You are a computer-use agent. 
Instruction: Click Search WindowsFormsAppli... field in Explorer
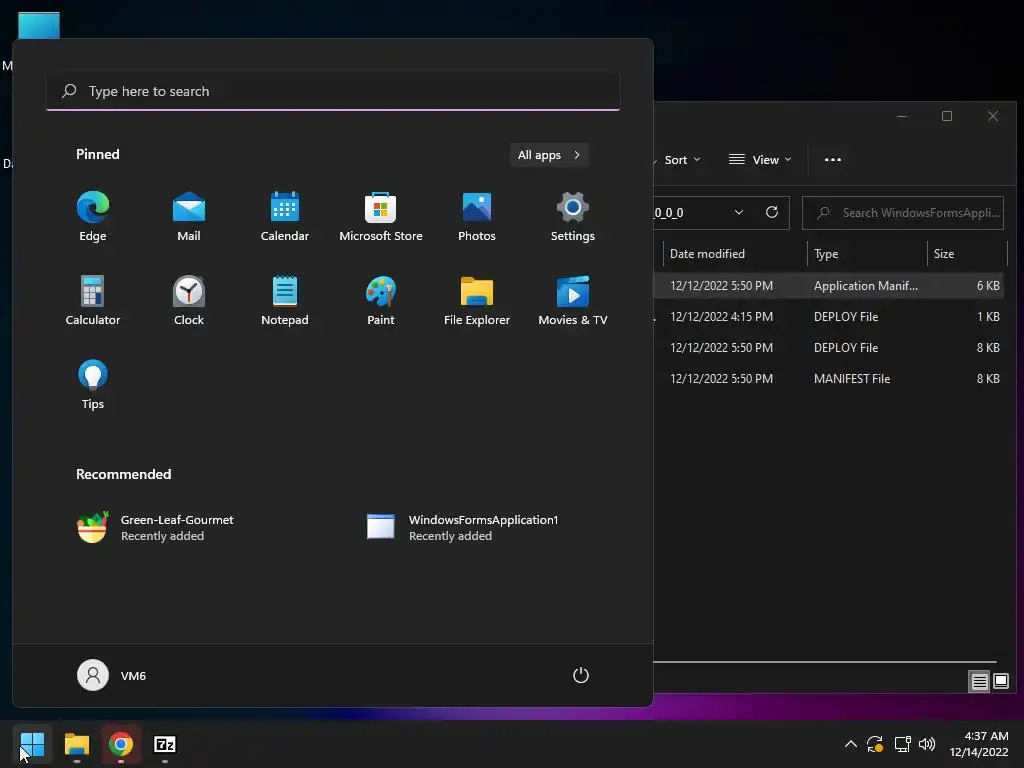[903, 213]
